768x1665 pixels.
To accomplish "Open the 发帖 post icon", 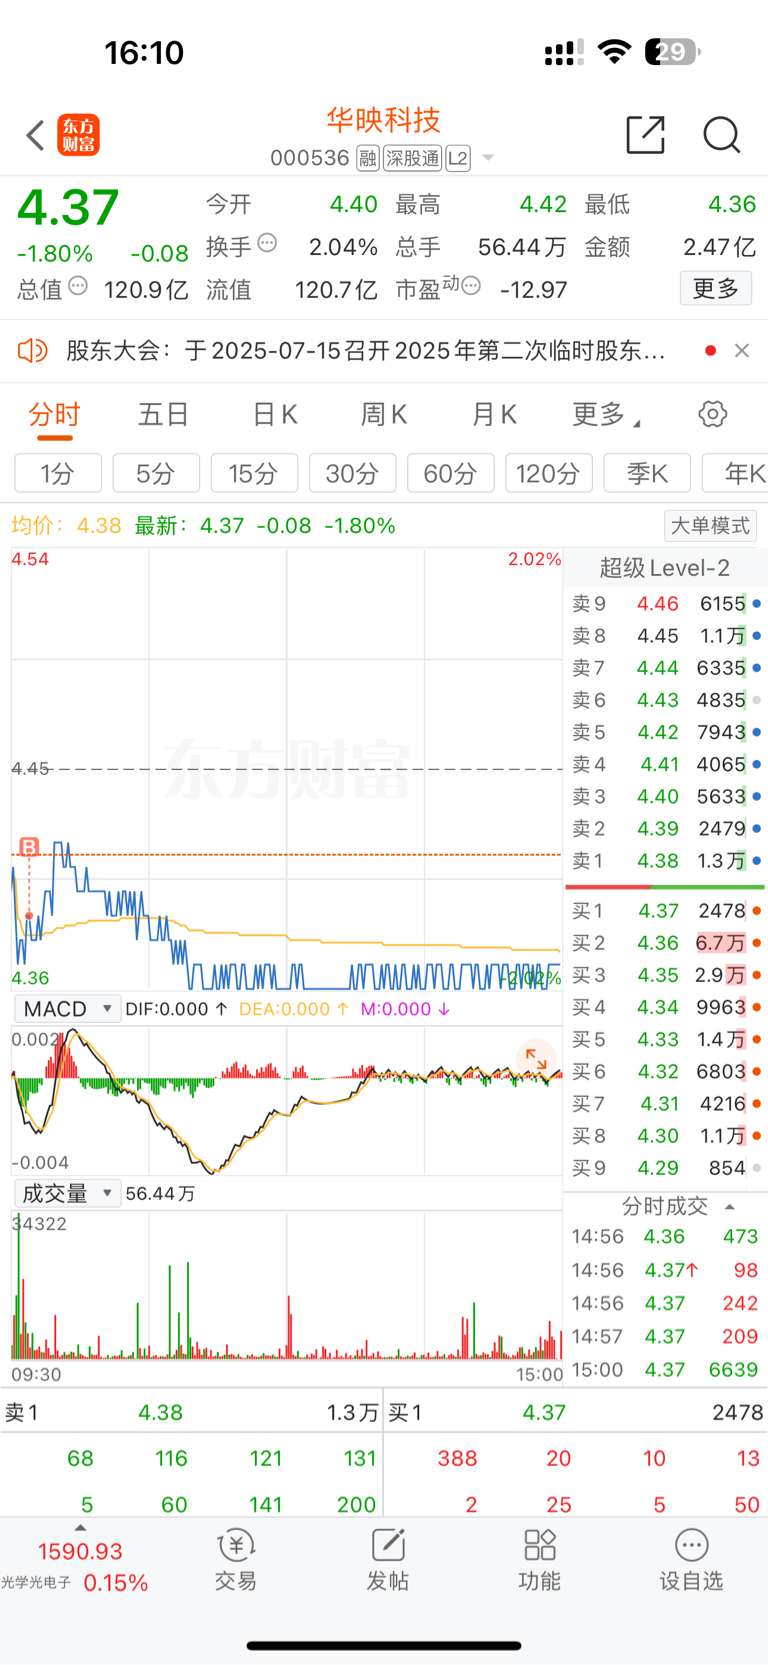I will (388, 1560).
